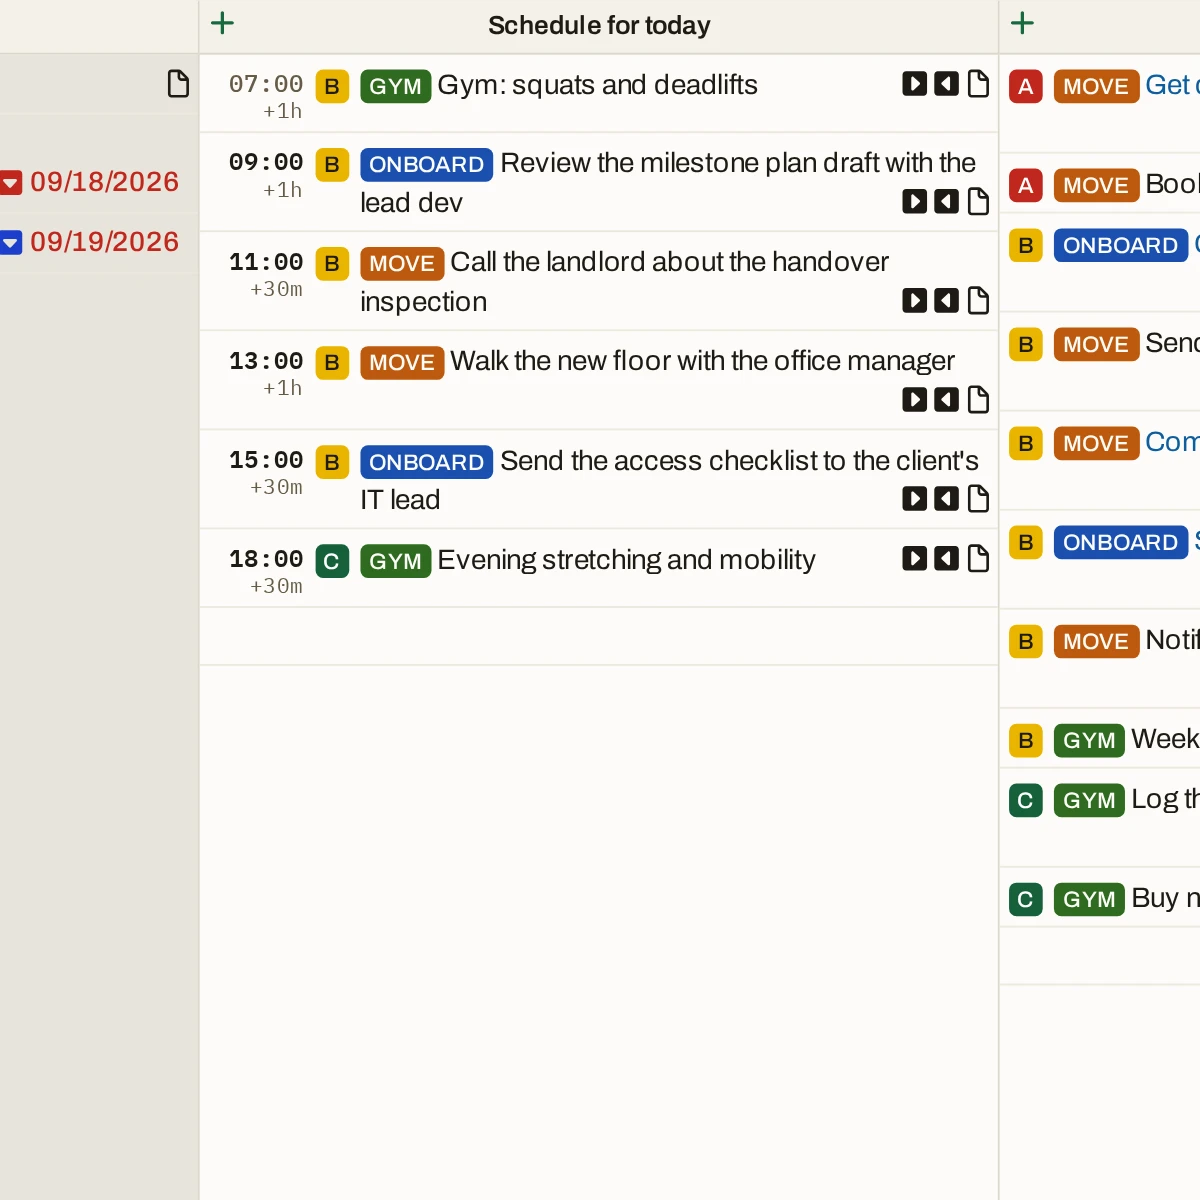The height and width of the screenshot is (1200, 1200).
Task: Click 'Walk the new floor with the office manager'
Action: coord(703,361)
